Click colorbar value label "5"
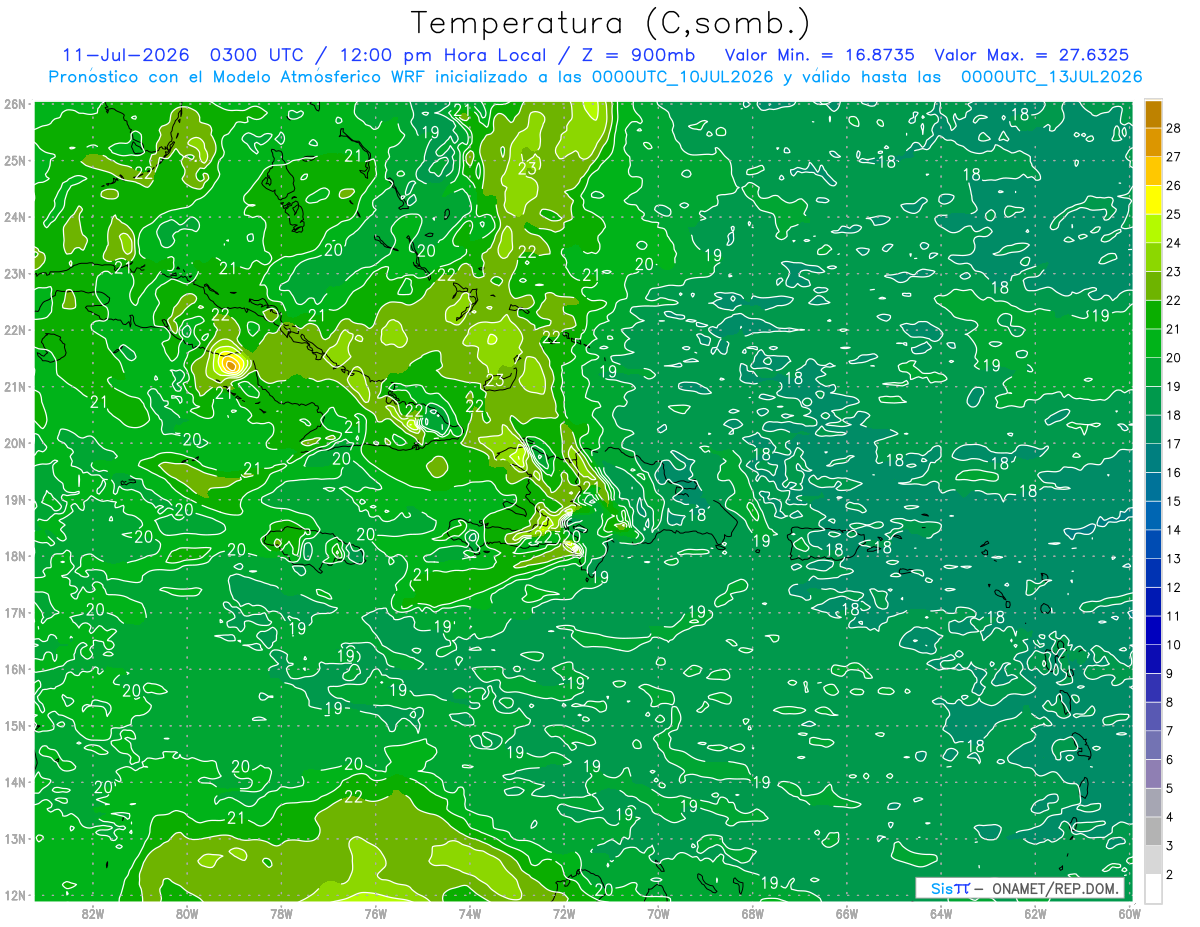Screen dimensions: 1200x927 click(1170, 788)
